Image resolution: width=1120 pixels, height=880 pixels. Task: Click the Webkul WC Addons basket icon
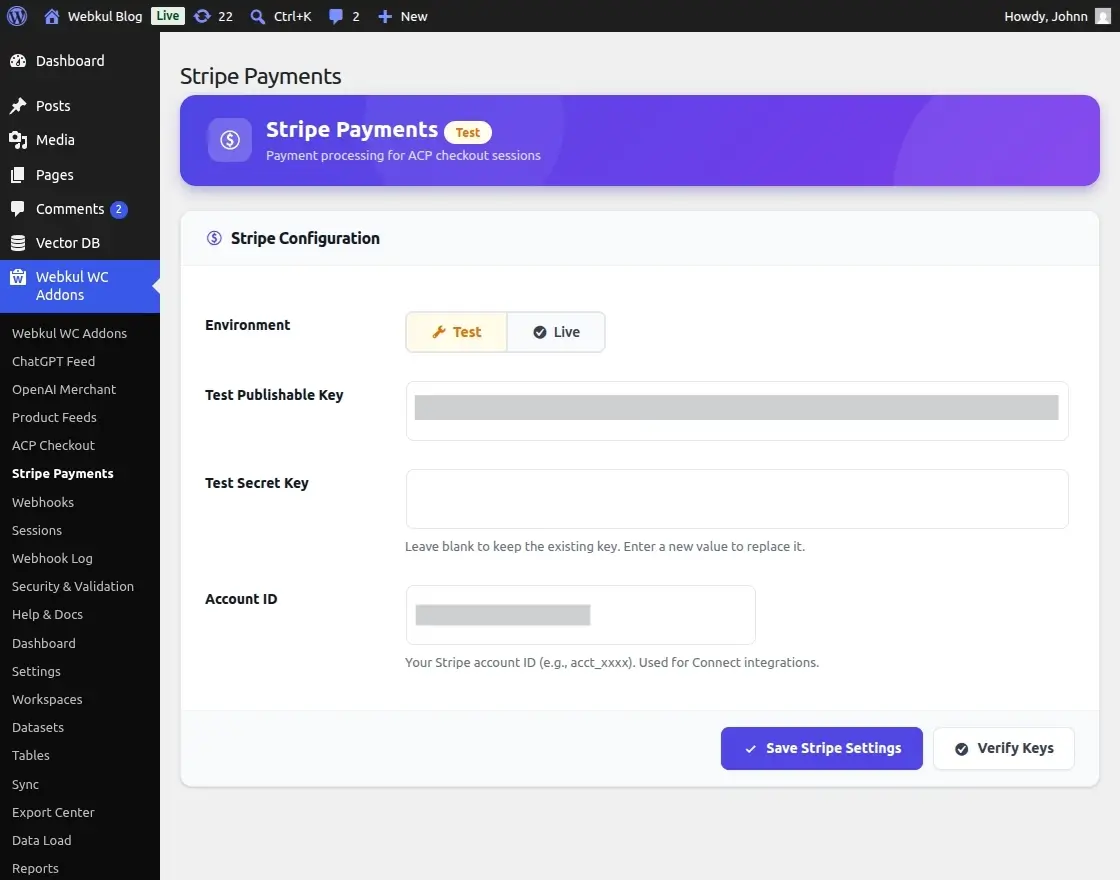coord(18,277)
